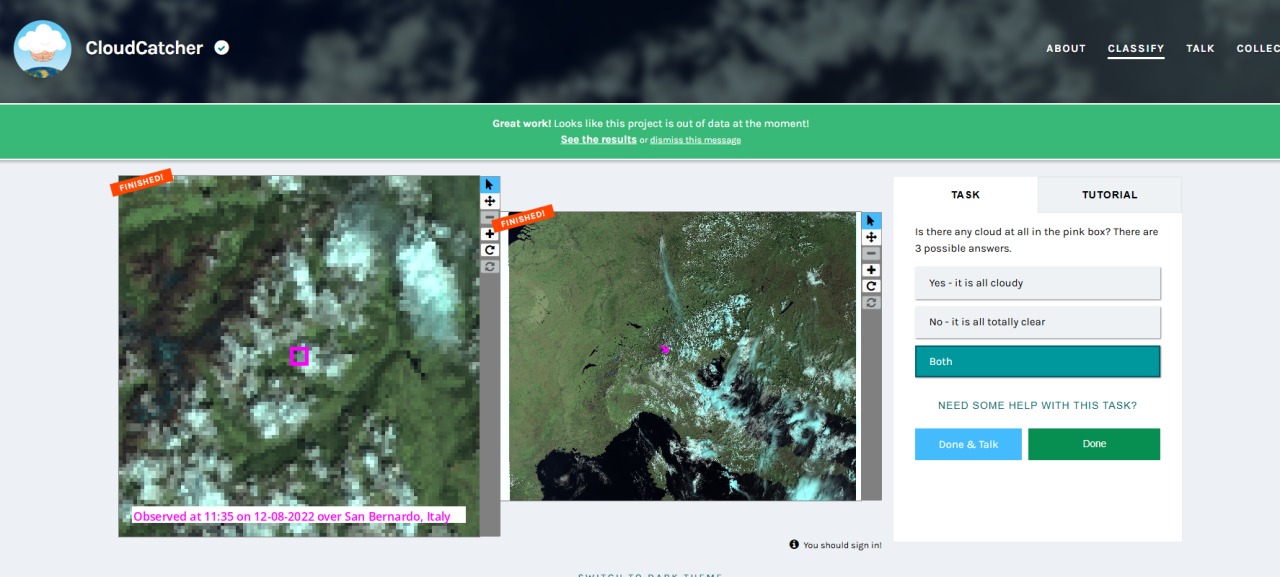Image resolution: width=1280 pixels, height=577 pixels.
Task: Answer Yes - it is all cloudy
Action: point(1038,283)
